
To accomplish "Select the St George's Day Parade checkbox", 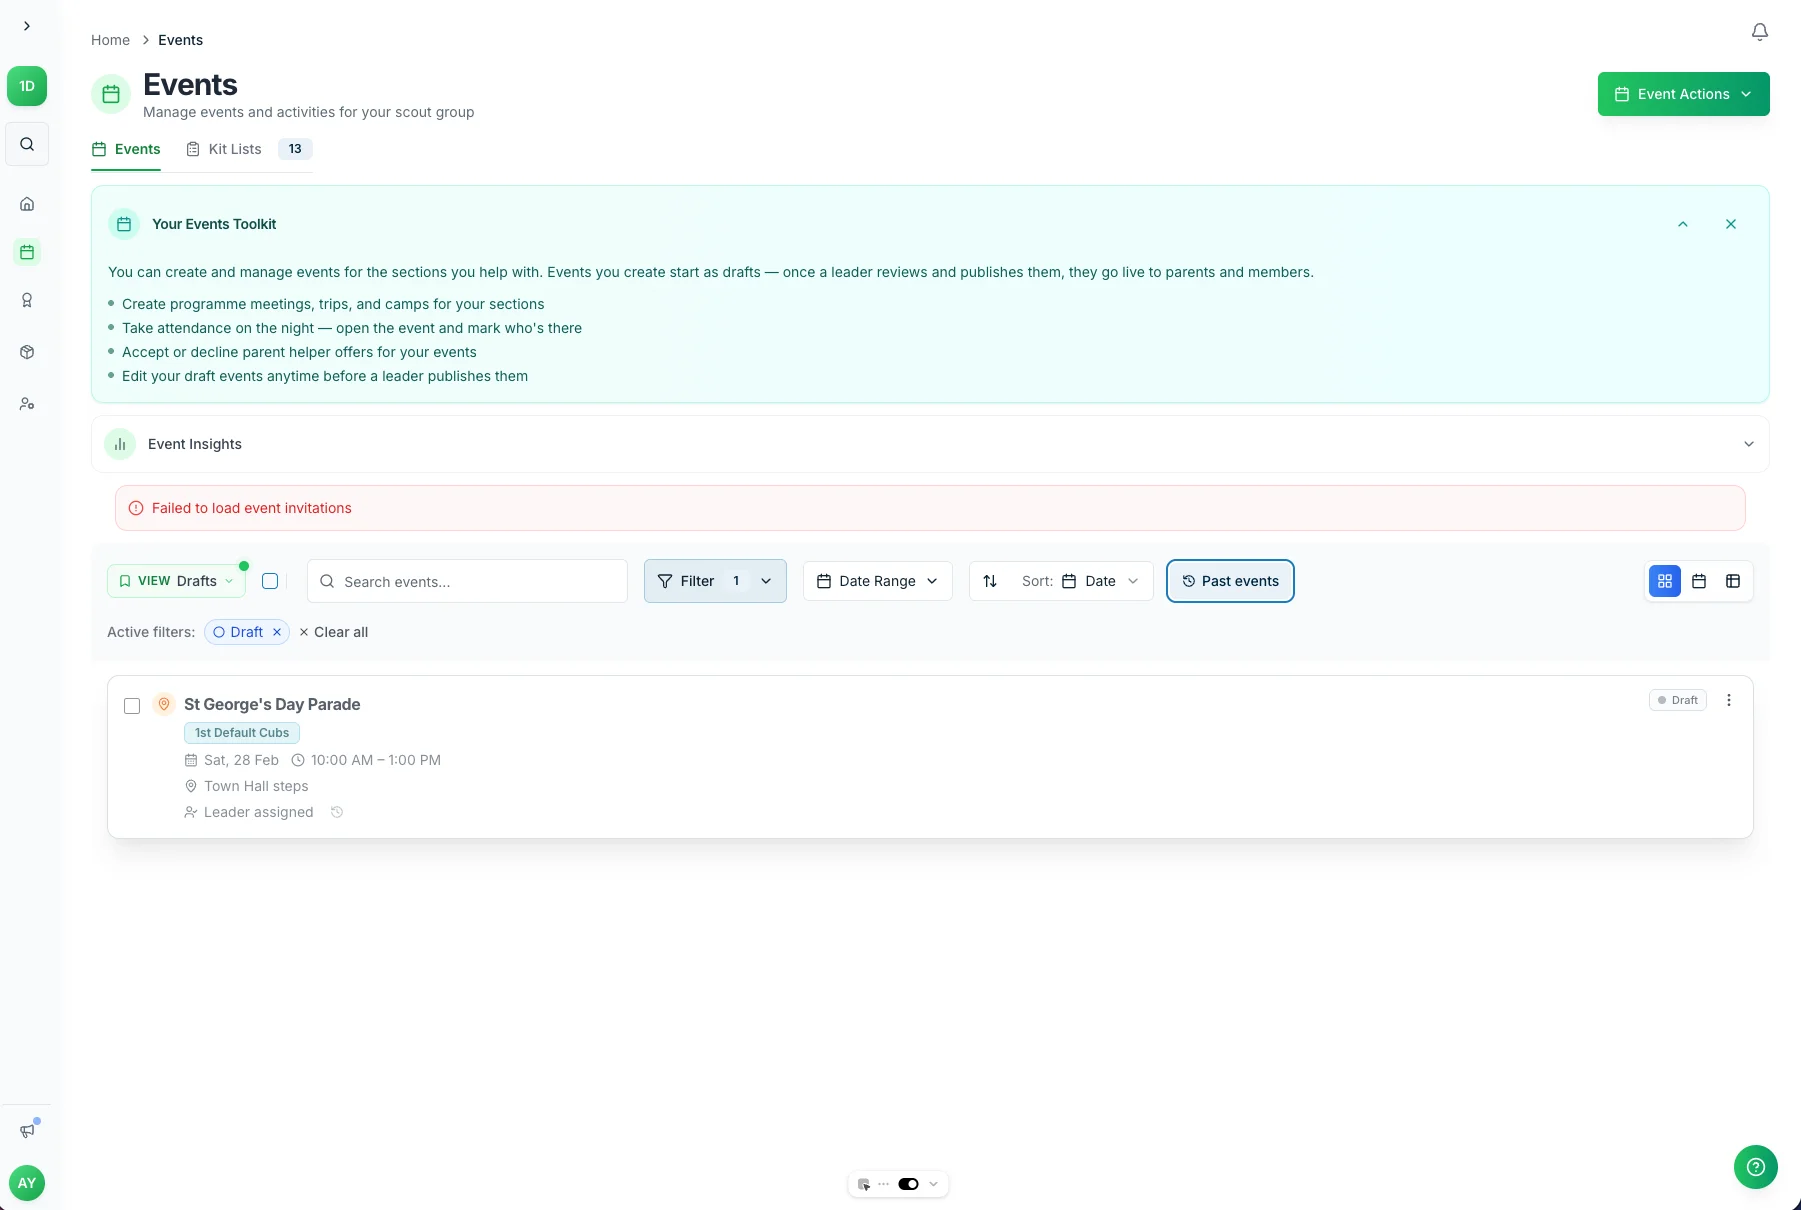I will point(132,706).
